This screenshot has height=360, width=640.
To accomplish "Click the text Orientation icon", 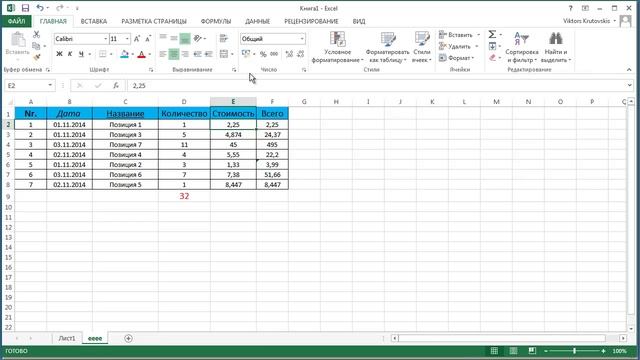I will click(x=198, y=38).
